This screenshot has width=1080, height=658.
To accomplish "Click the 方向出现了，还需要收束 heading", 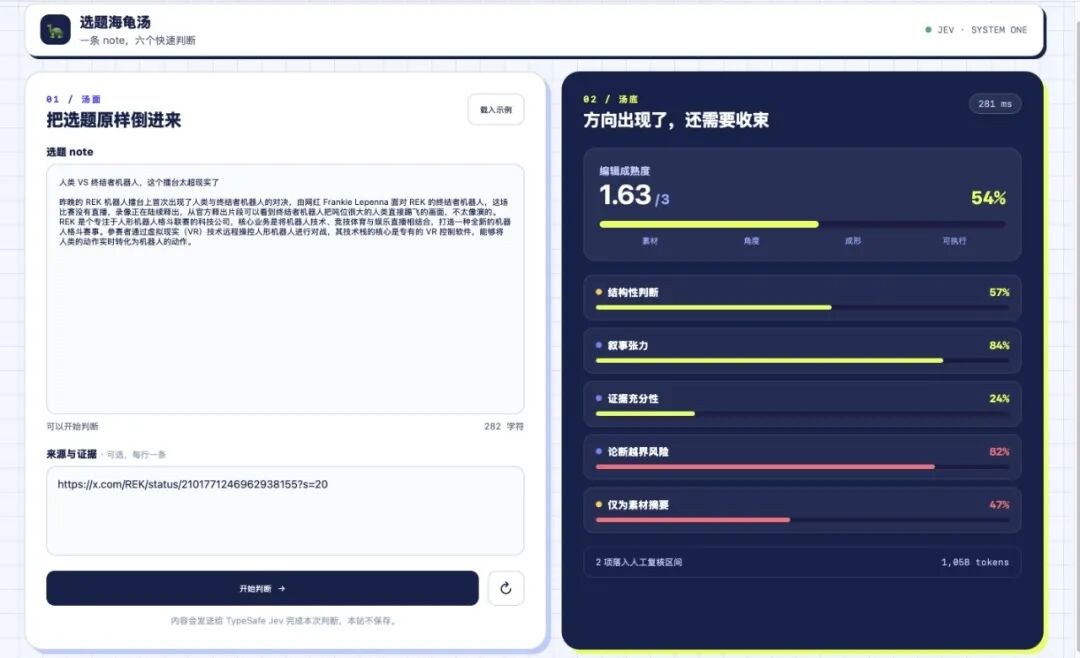I will (676, 120).
